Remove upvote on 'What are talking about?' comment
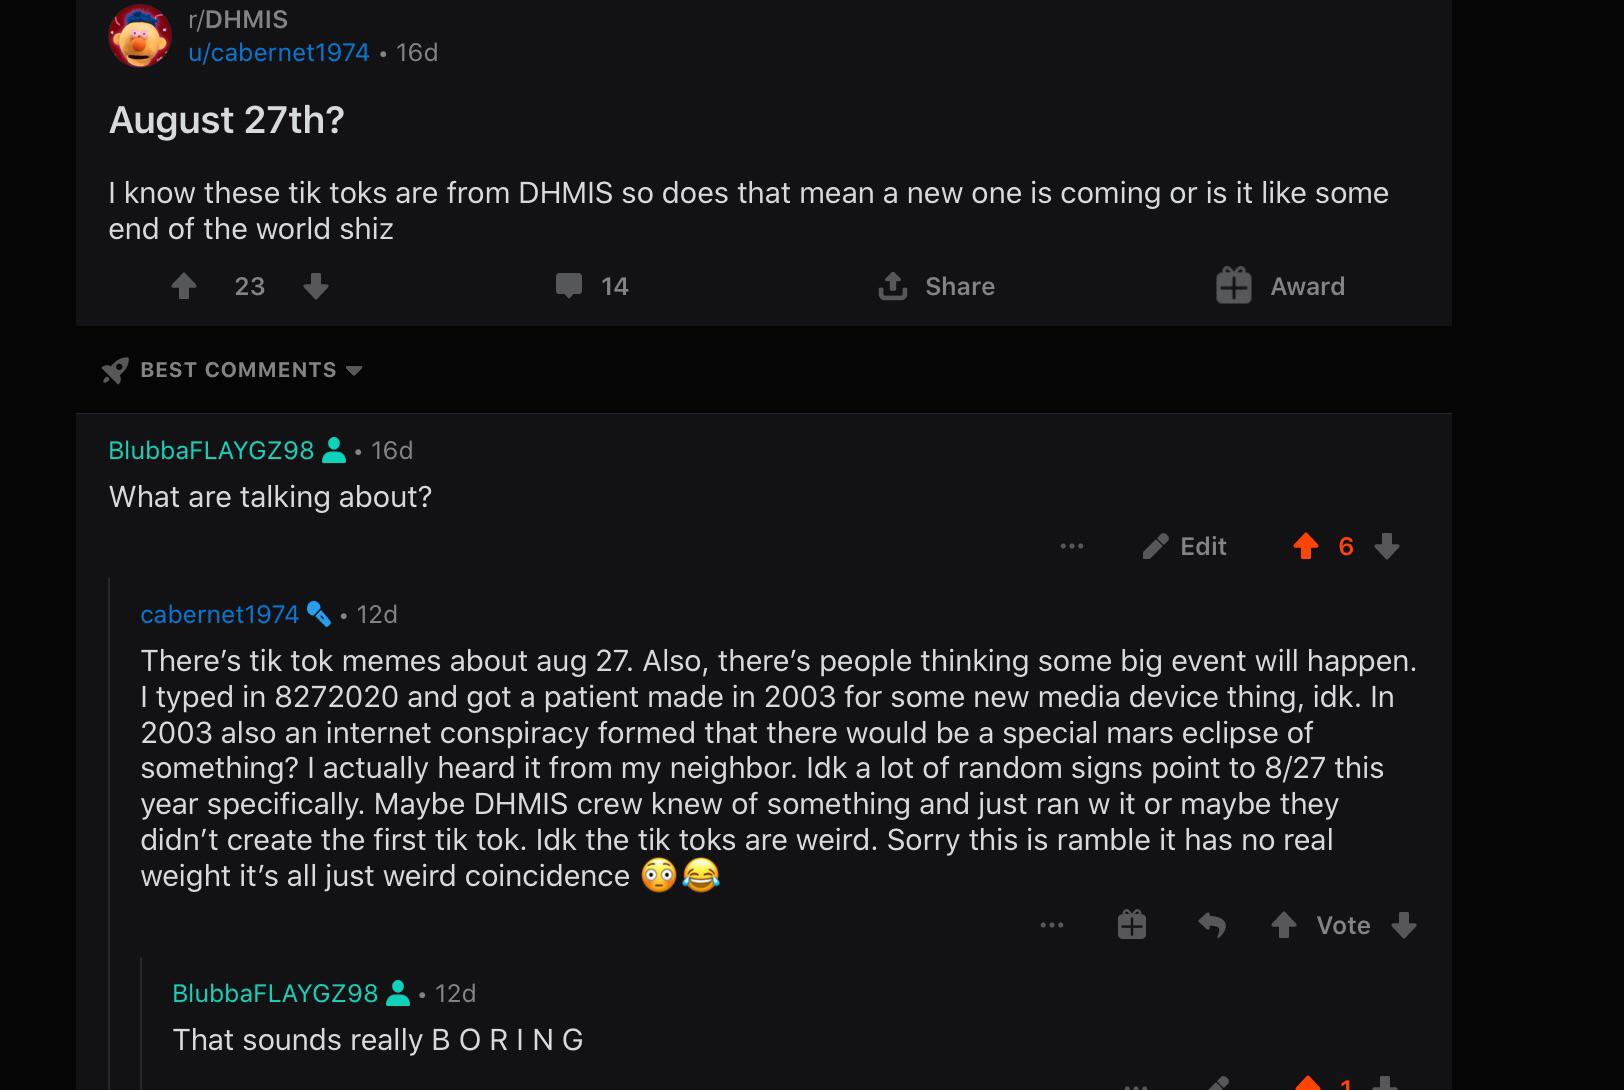 (x=1306, y=546)
